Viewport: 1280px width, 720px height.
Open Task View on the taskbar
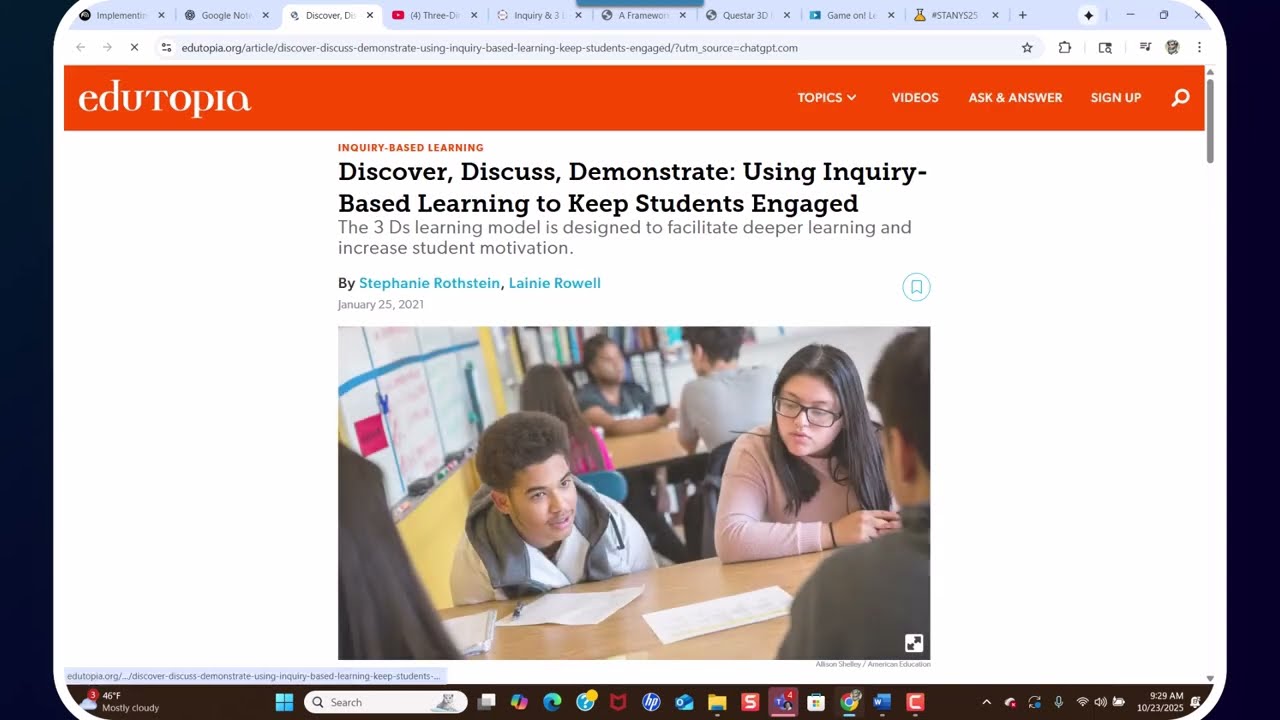click(486, 702)
